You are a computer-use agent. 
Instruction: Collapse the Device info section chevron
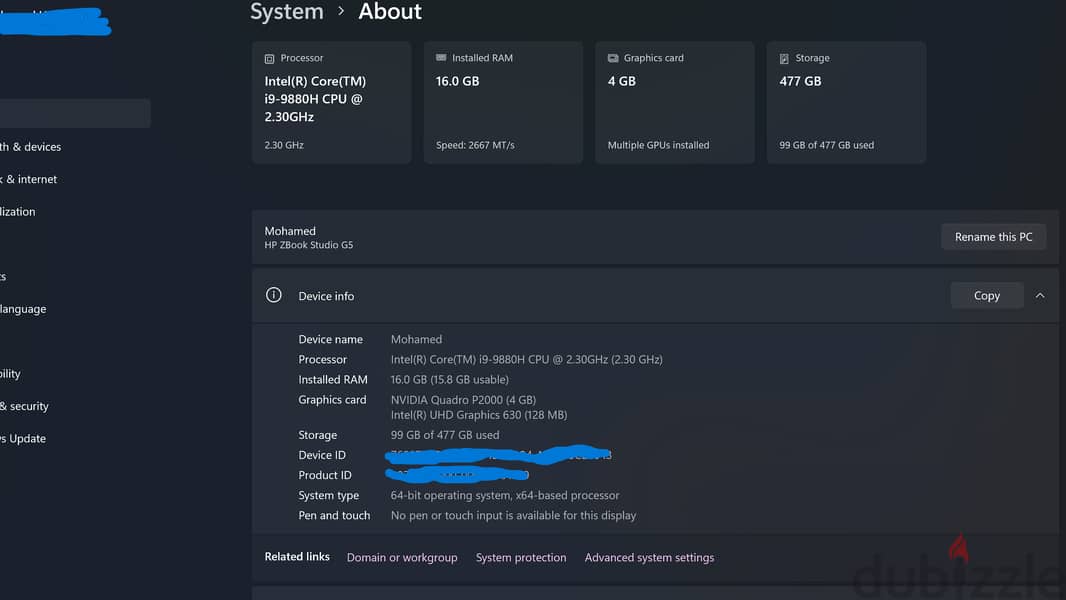(x=1039, y=296)
